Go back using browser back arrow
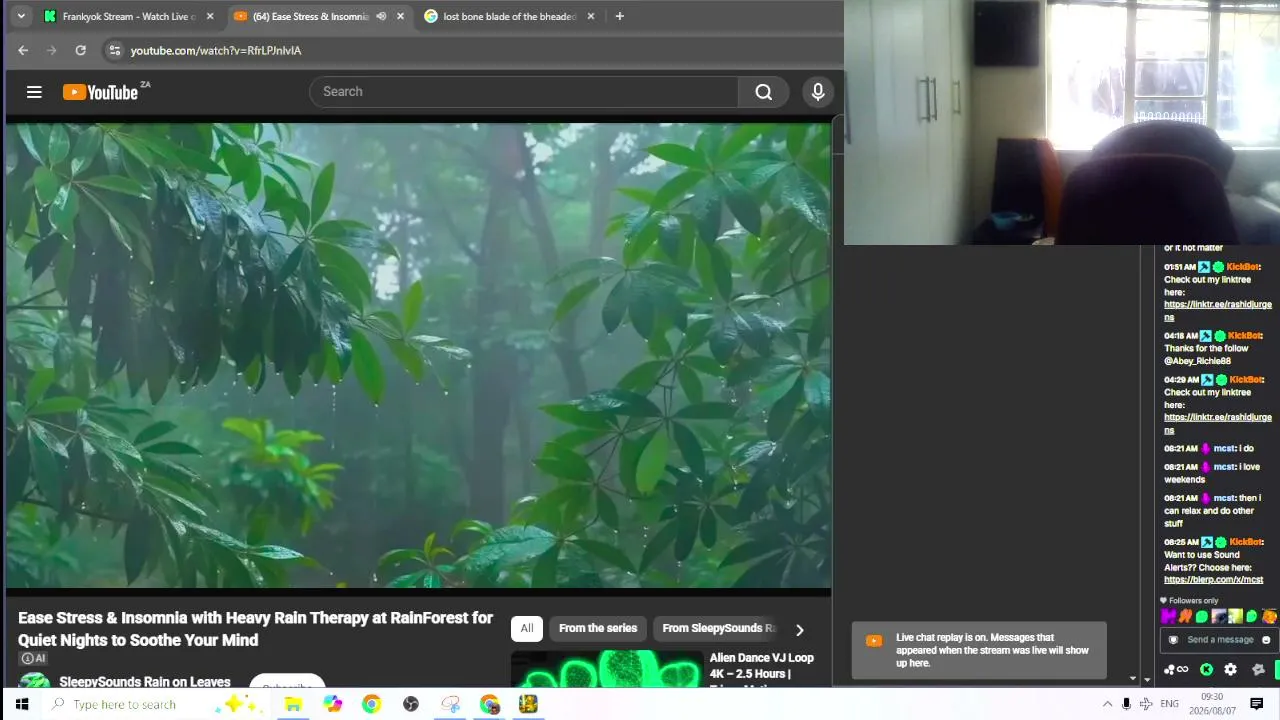Image resolution: width=1280 pixels, height=720 pixels. click(x=23, y=50)
